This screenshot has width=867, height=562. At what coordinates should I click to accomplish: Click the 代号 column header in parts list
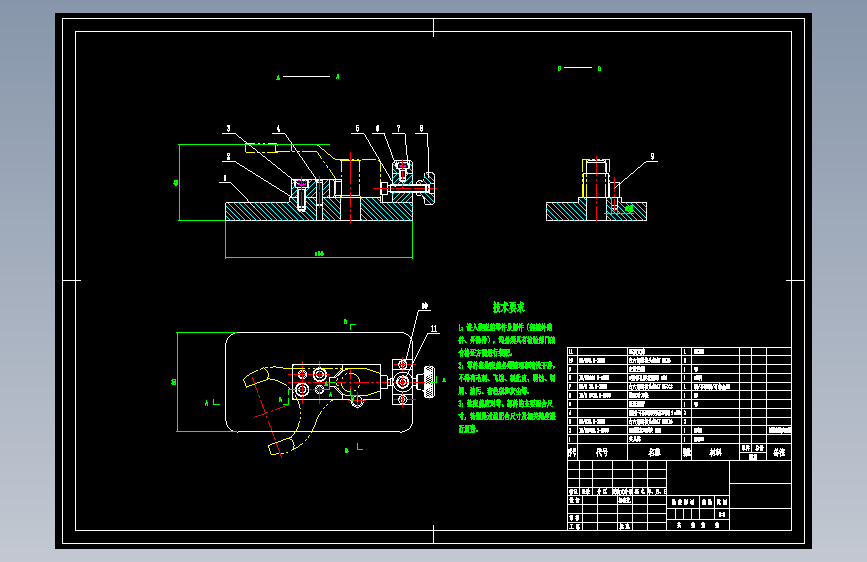coord(602,452)
